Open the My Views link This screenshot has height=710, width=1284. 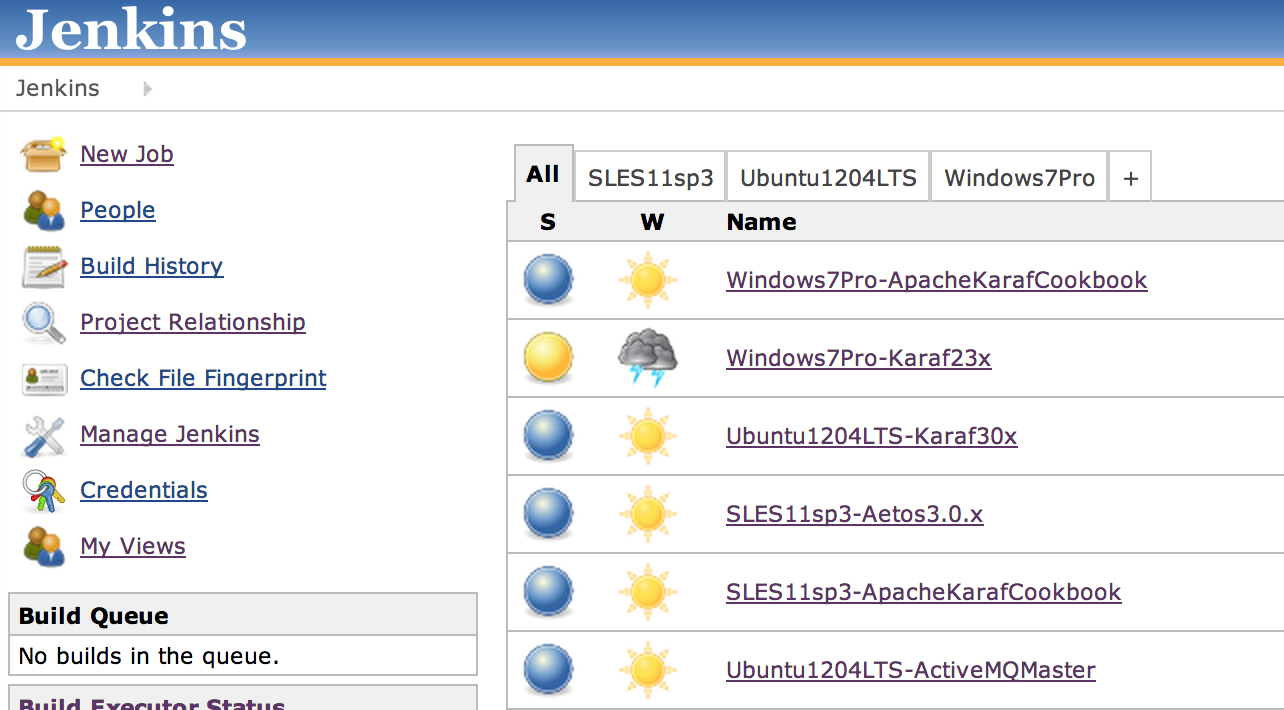[133, 546]
